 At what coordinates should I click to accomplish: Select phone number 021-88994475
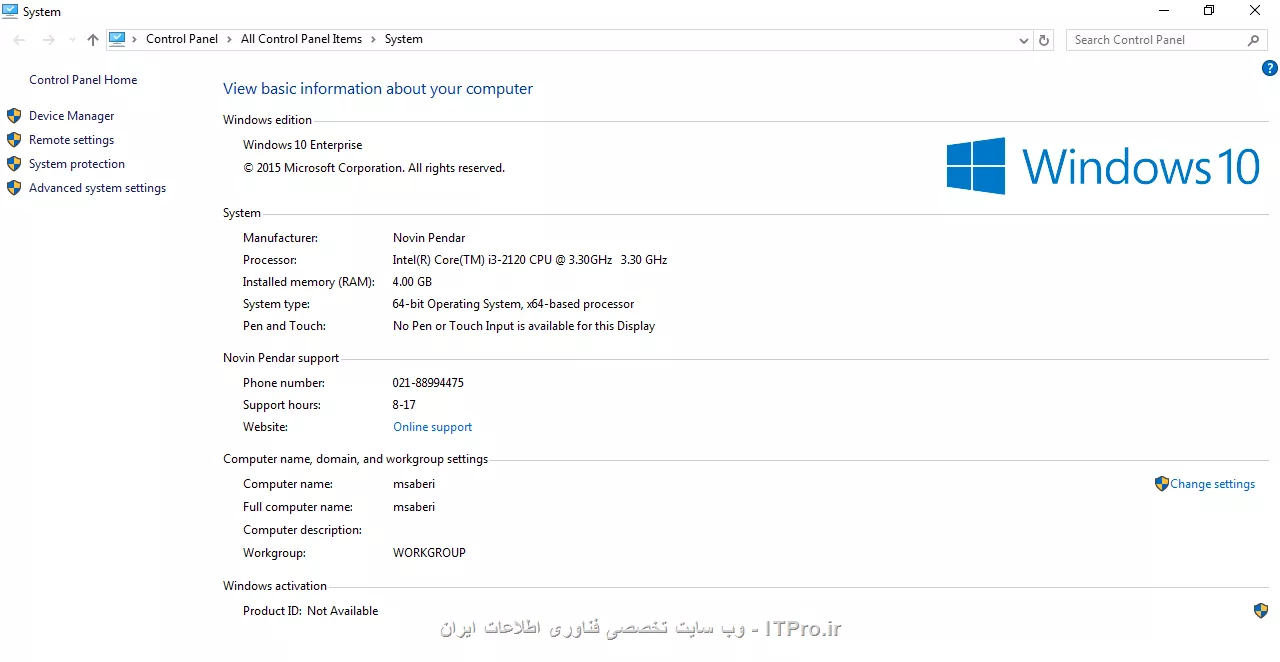click(428, 383)
